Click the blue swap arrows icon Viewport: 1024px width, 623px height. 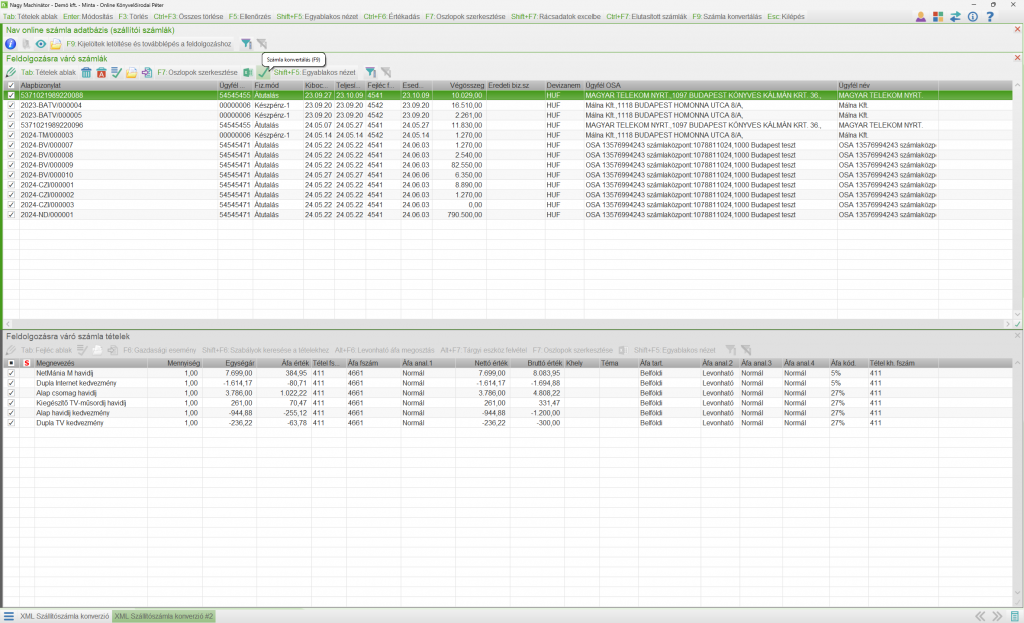(x=955, y=17)
